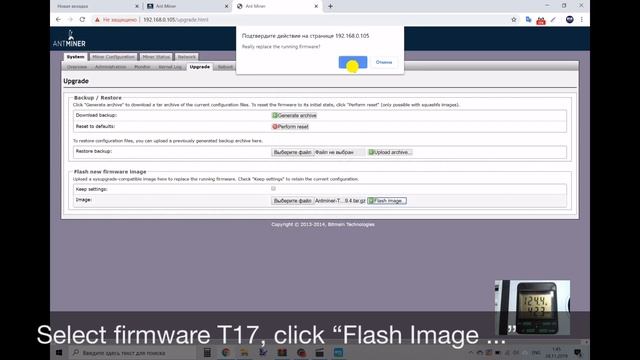Image resolution: width=640 pixels, height=360 pixels.
Task: Open Calculator from taskbar
Action: [207, 352]
